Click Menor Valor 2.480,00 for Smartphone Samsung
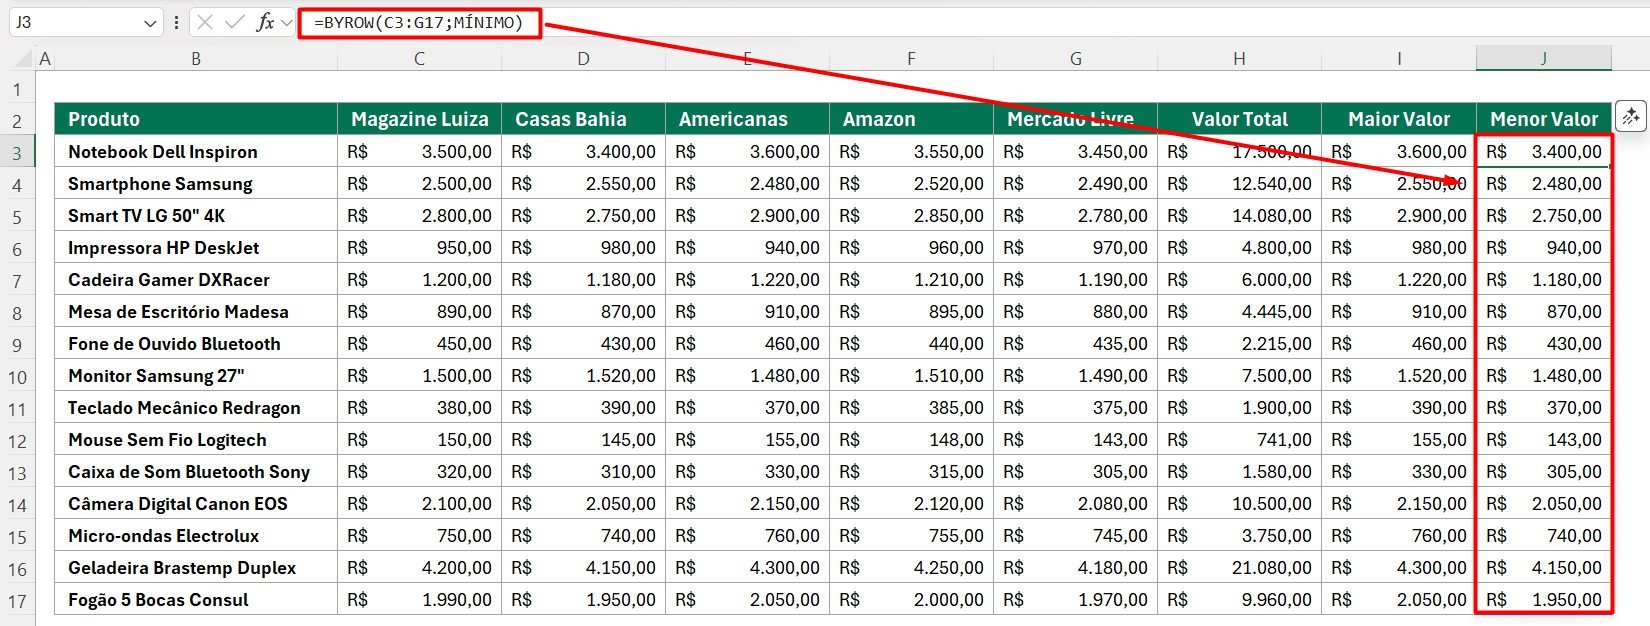 [x=1544, y=183]
